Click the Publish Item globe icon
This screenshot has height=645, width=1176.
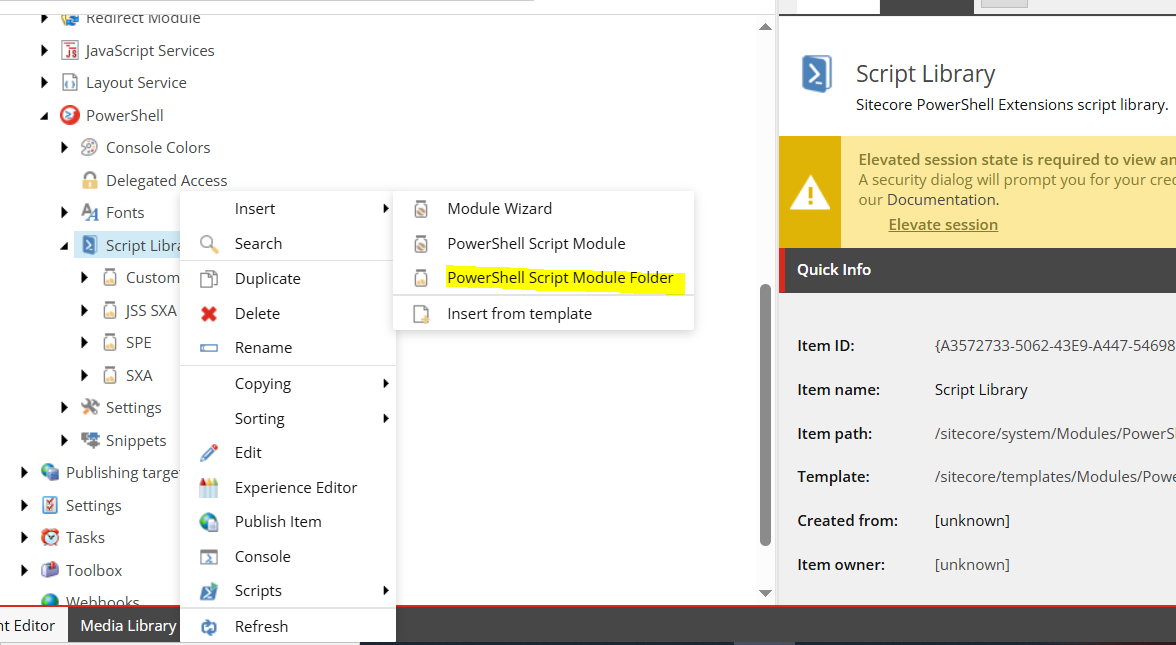tap(209, 522)
